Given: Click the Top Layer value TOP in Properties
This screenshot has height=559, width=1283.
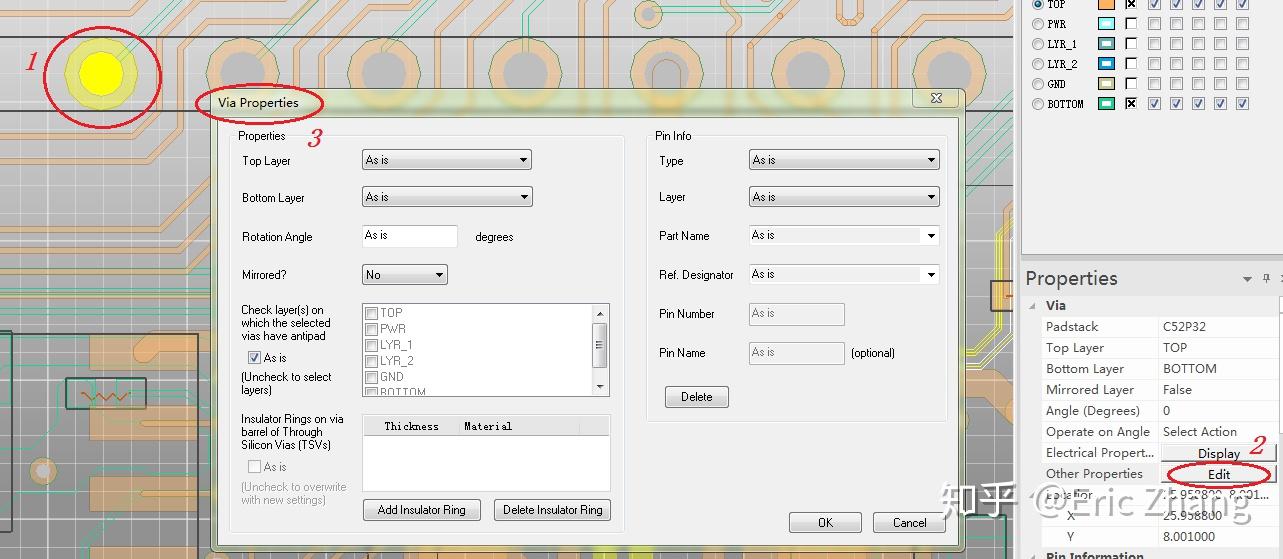Looking at the screenshot, I should pos(1175,348).
